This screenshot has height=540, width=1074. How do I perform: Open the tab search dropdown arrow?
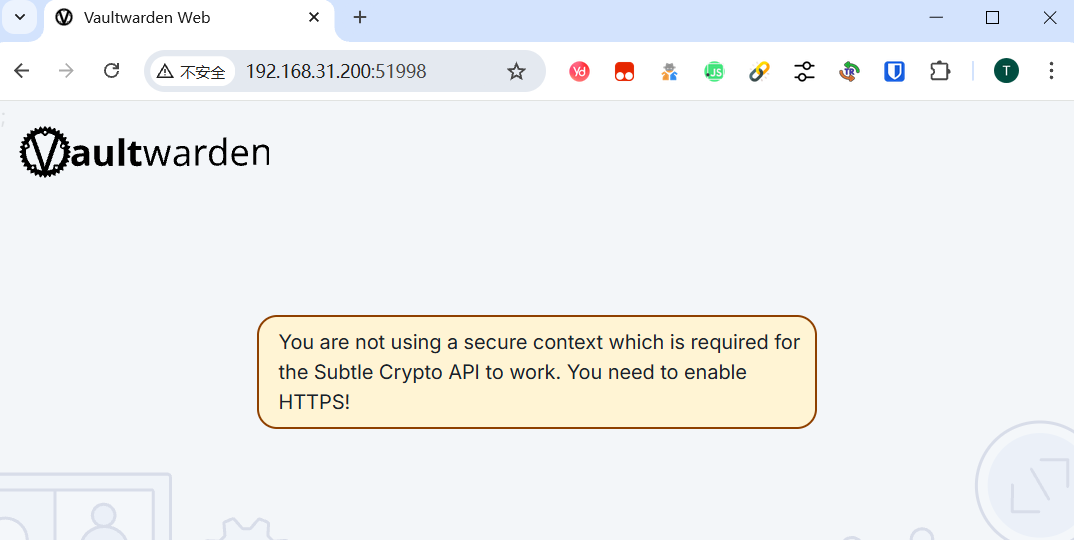19,17
